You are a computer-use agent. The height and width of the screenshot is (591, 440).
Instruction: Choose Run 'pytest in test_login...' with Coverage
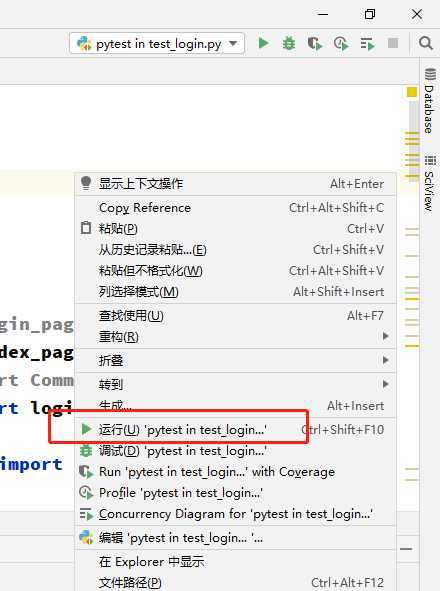235,472
